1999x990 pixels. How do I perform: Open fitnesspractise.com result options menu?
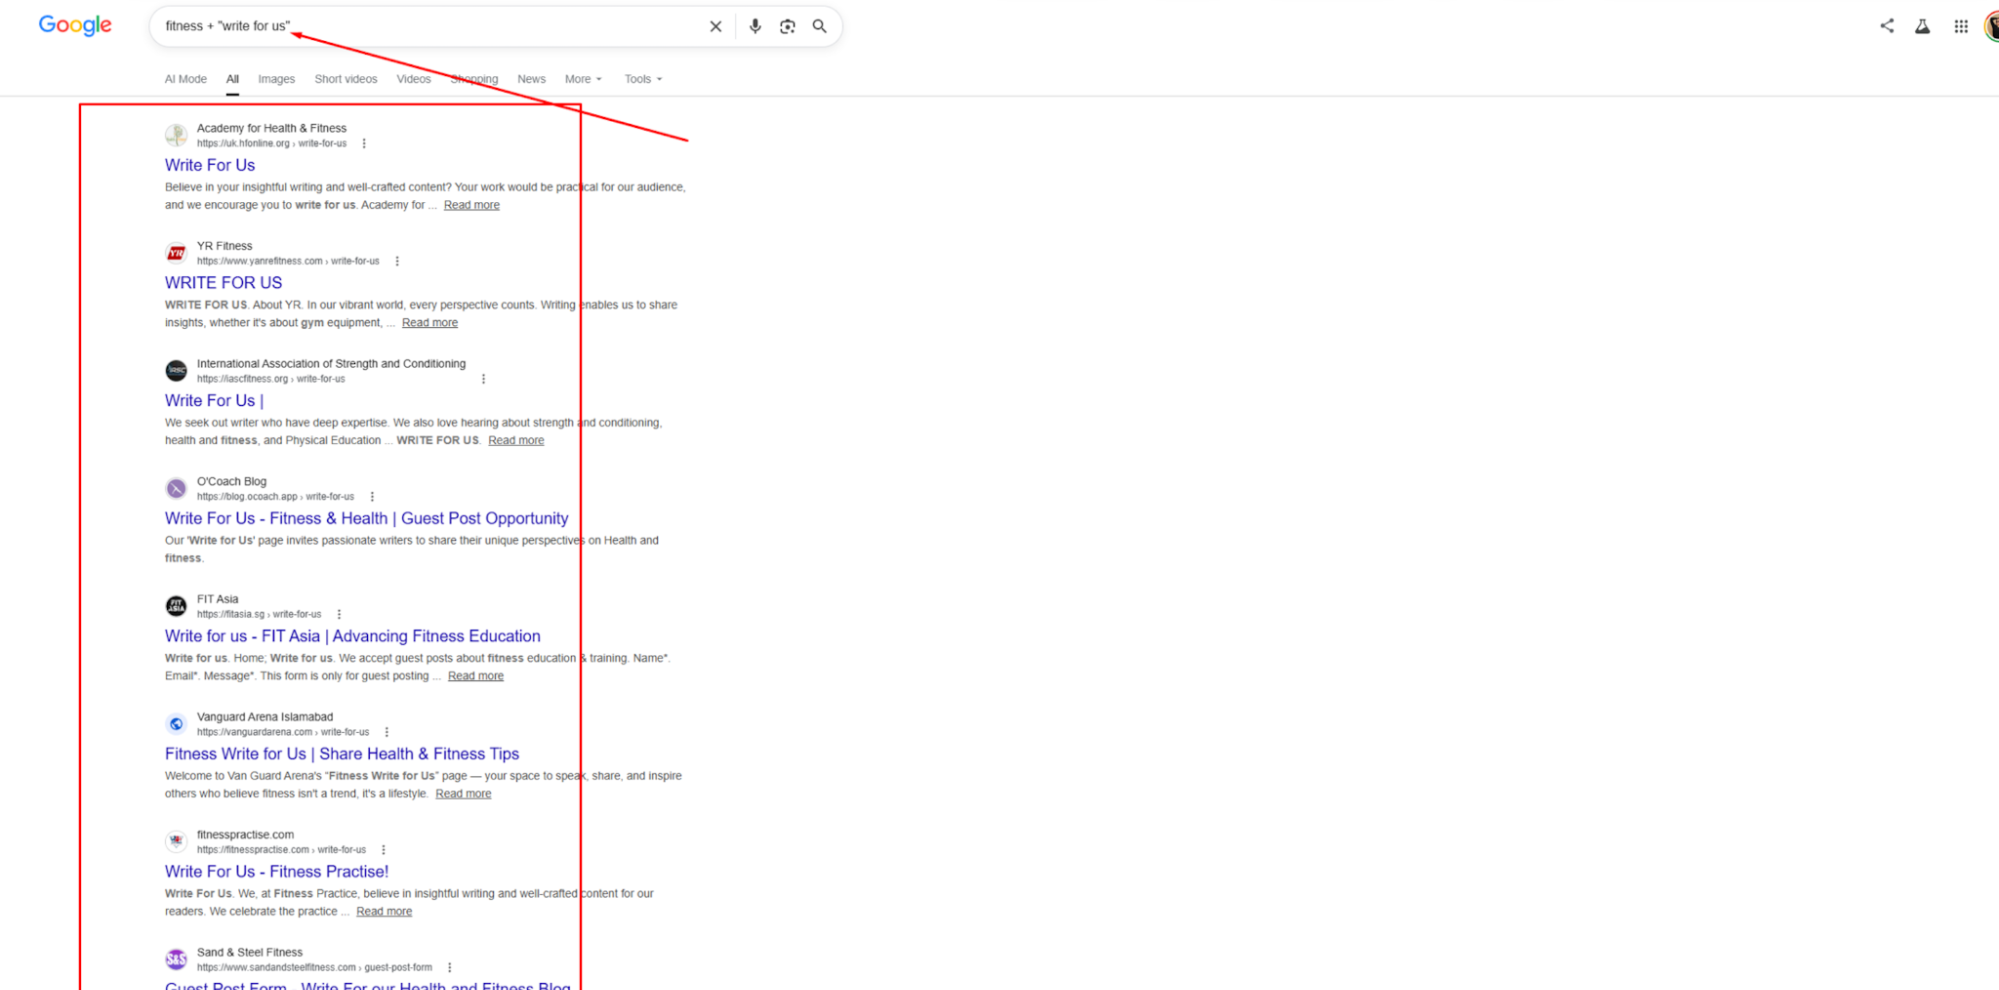[x=383, y=850]
